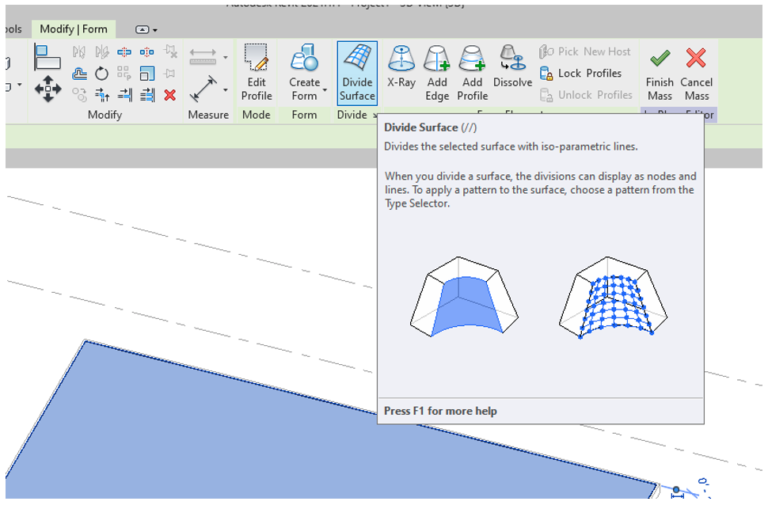Select Trim/Extend to Corner tool
Image resolution: width=768 pixels, height=505 pixels.
[102, 95]
